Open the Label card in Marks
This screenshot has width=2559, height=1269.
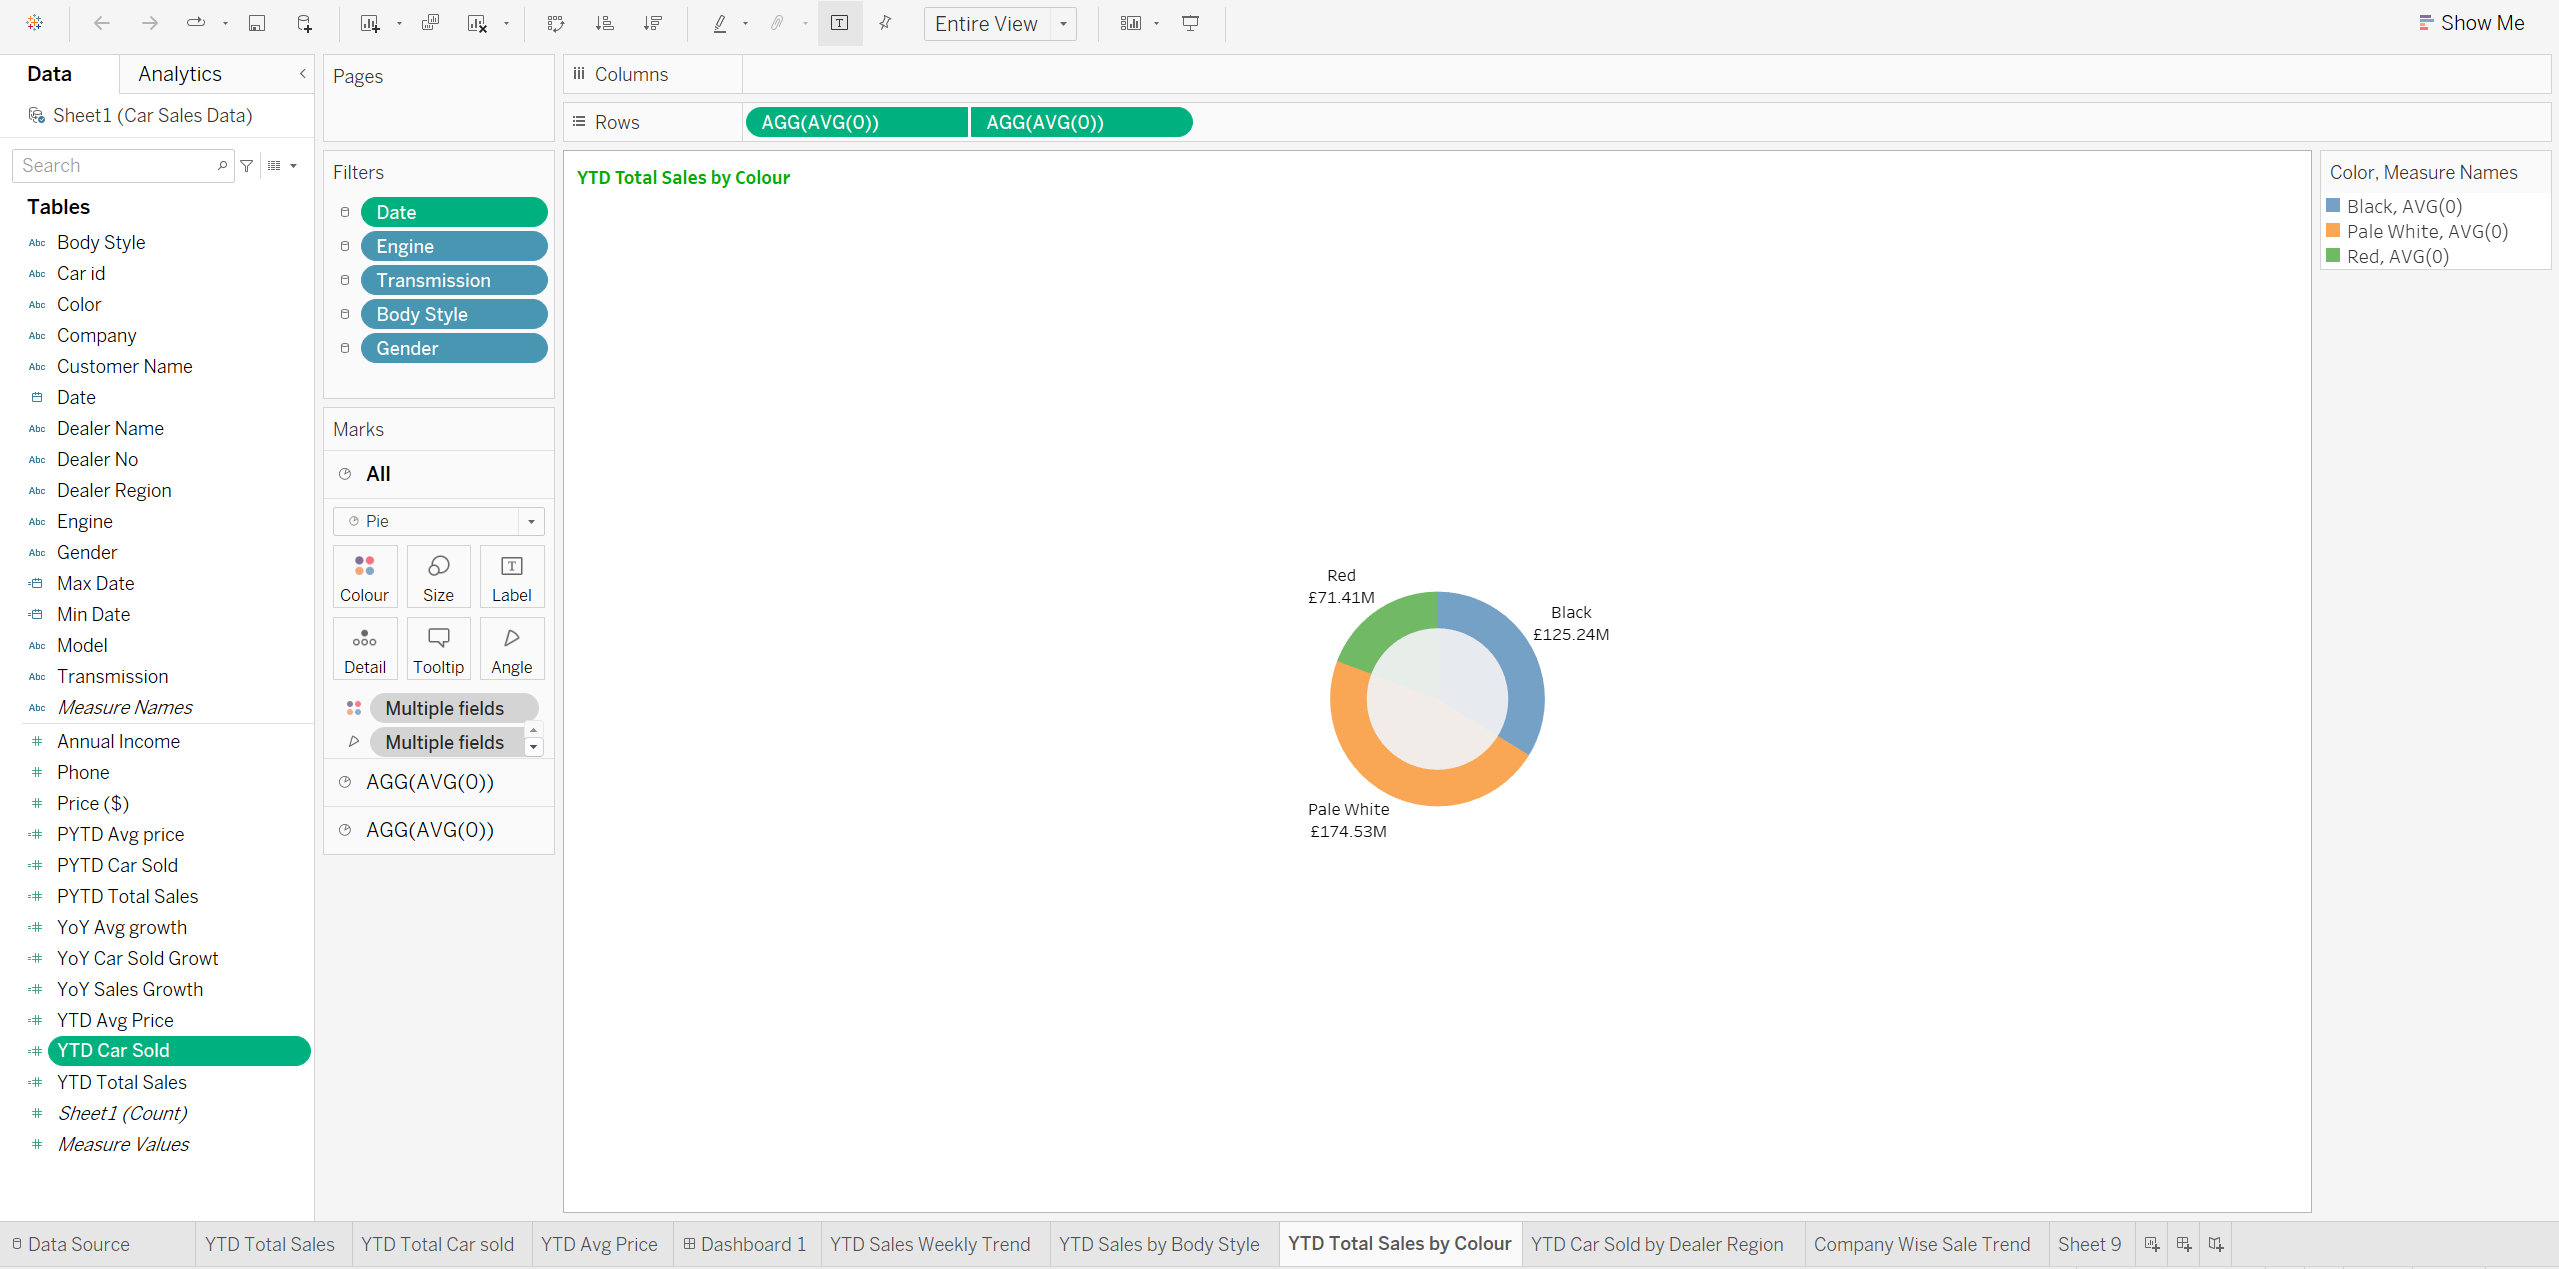tap(511, 577)
